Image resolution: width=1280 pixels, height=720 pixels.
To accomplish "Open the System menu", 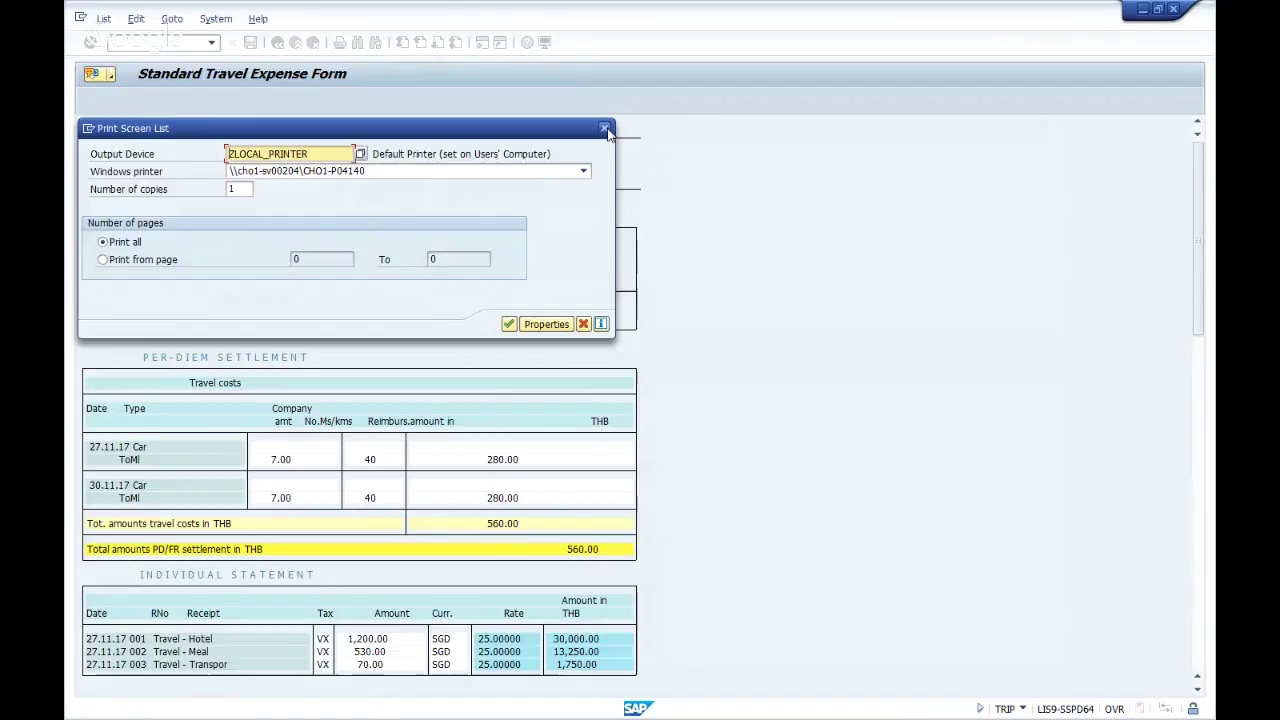I will [216, 18].
